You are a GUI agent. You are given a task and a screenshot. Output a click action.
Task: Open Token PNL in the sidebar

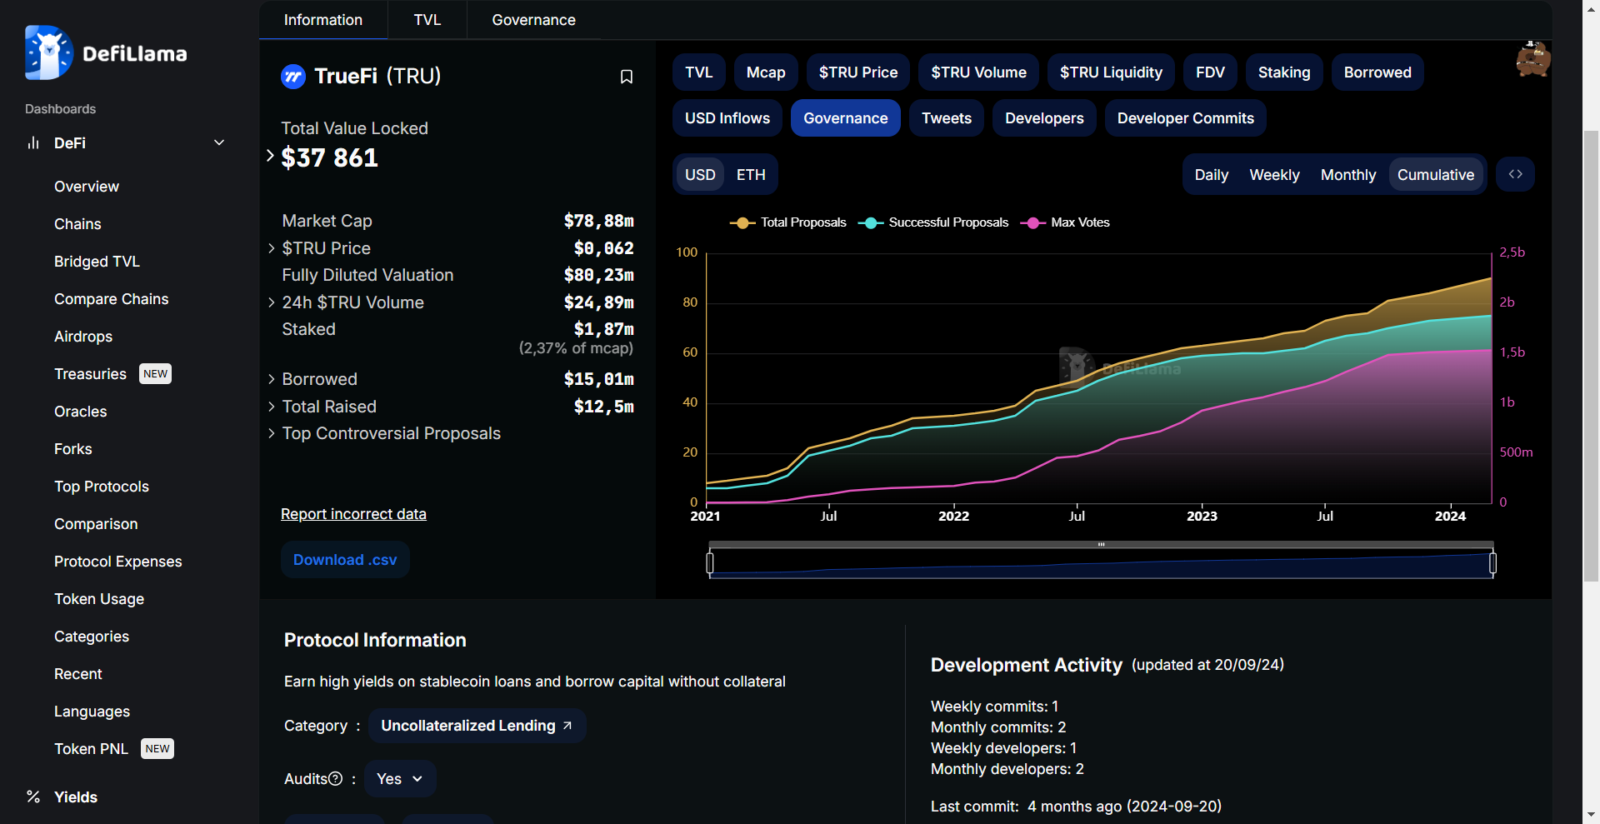[91, 749]
